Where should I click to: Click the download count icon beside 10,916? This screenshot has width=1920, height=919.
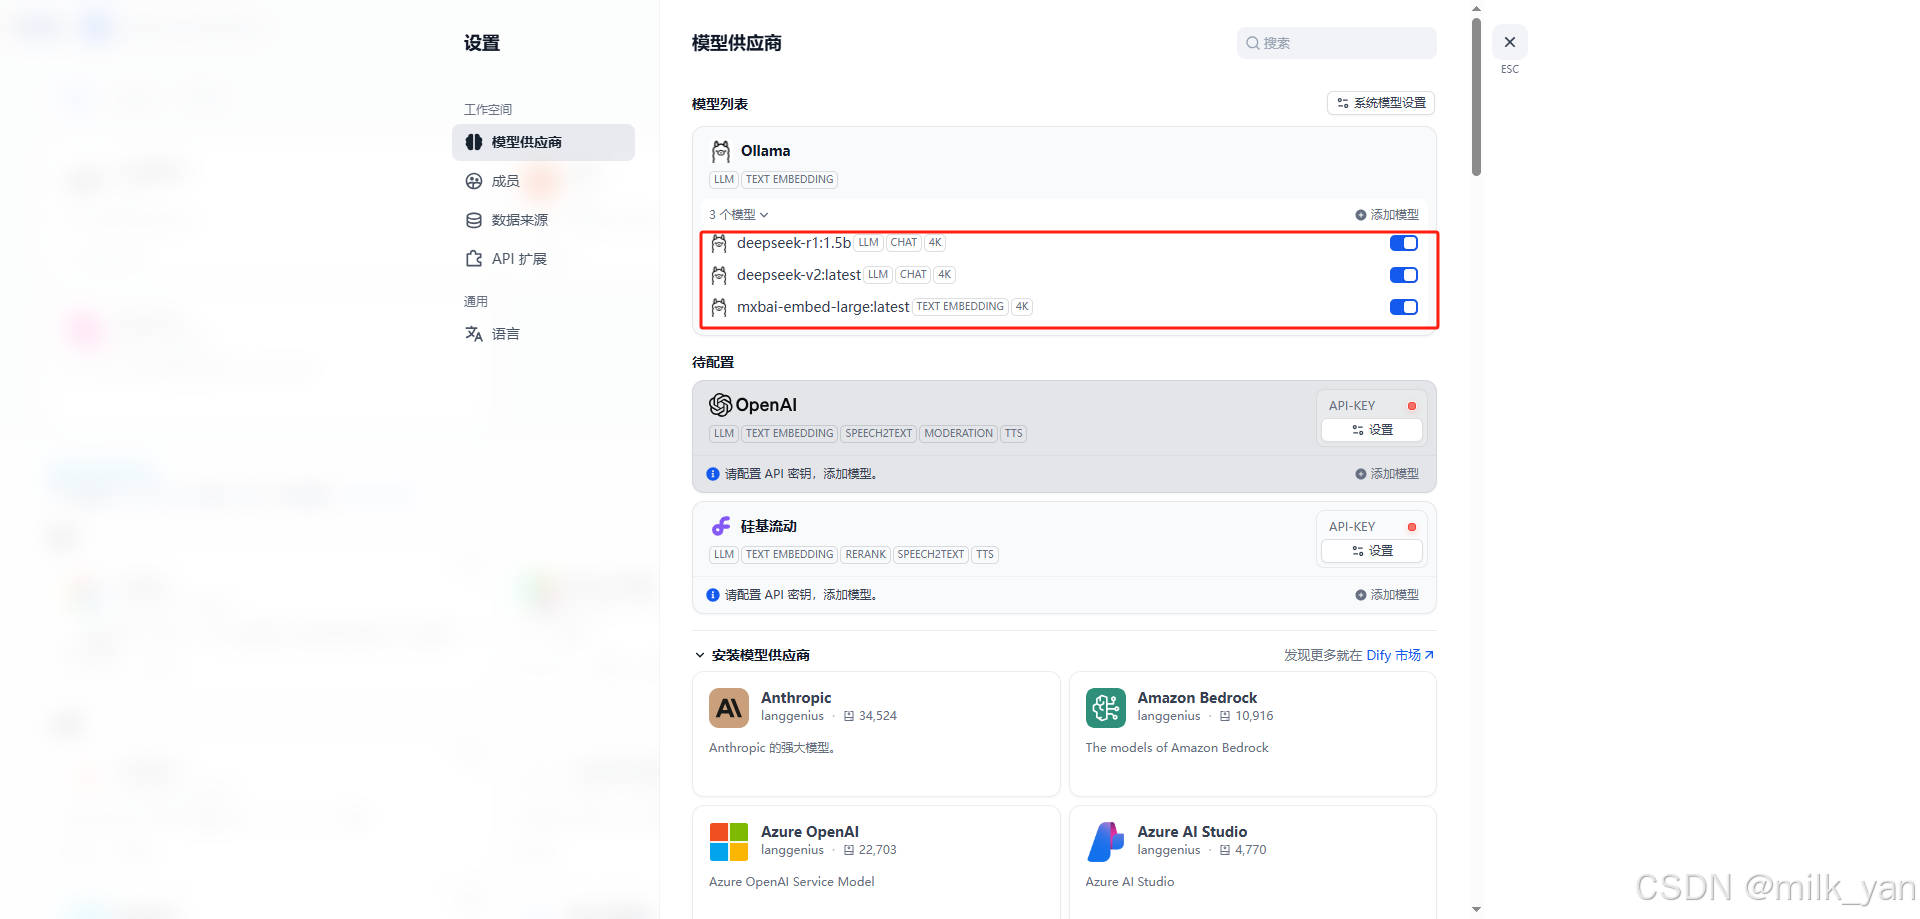tap(1225, 716)
